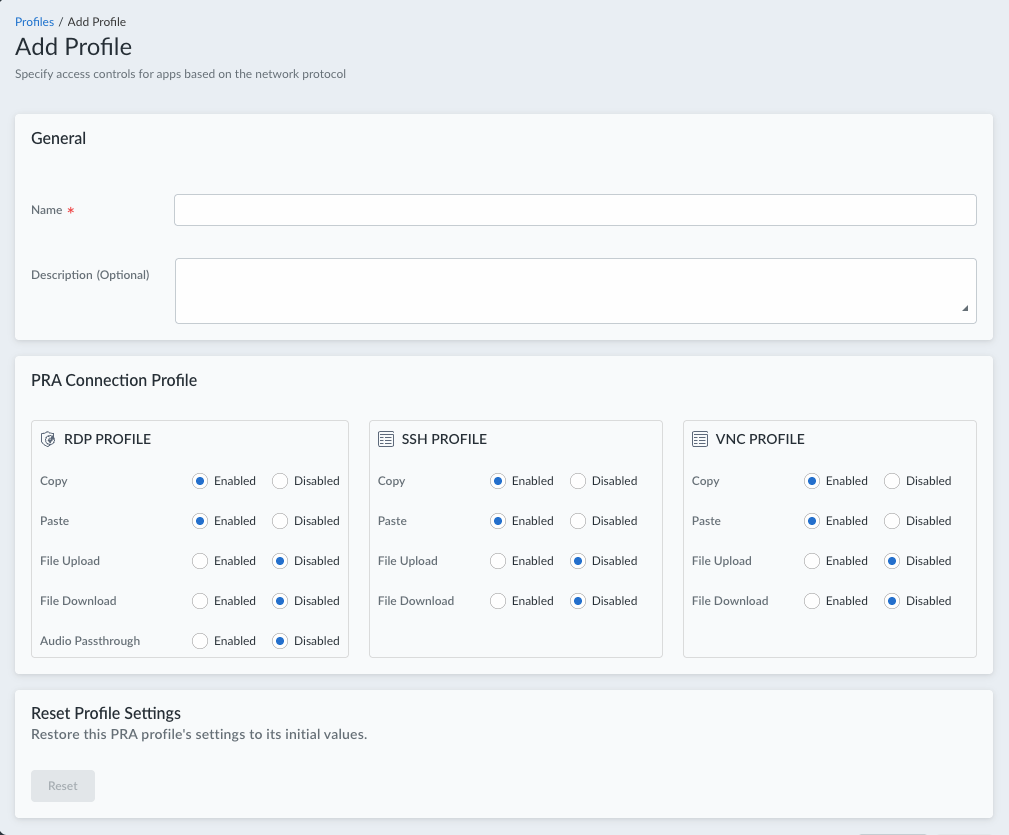Click the RDP Profile shield icon
Image resolution: width=1009 pixels, height=835 pixels.
pyautogui.click(x=47, y=439)
